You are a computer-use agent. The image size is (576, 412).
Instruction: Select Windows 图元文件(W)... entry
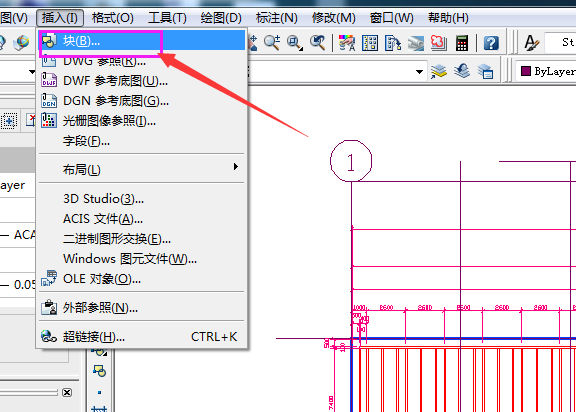click(141, 259)
